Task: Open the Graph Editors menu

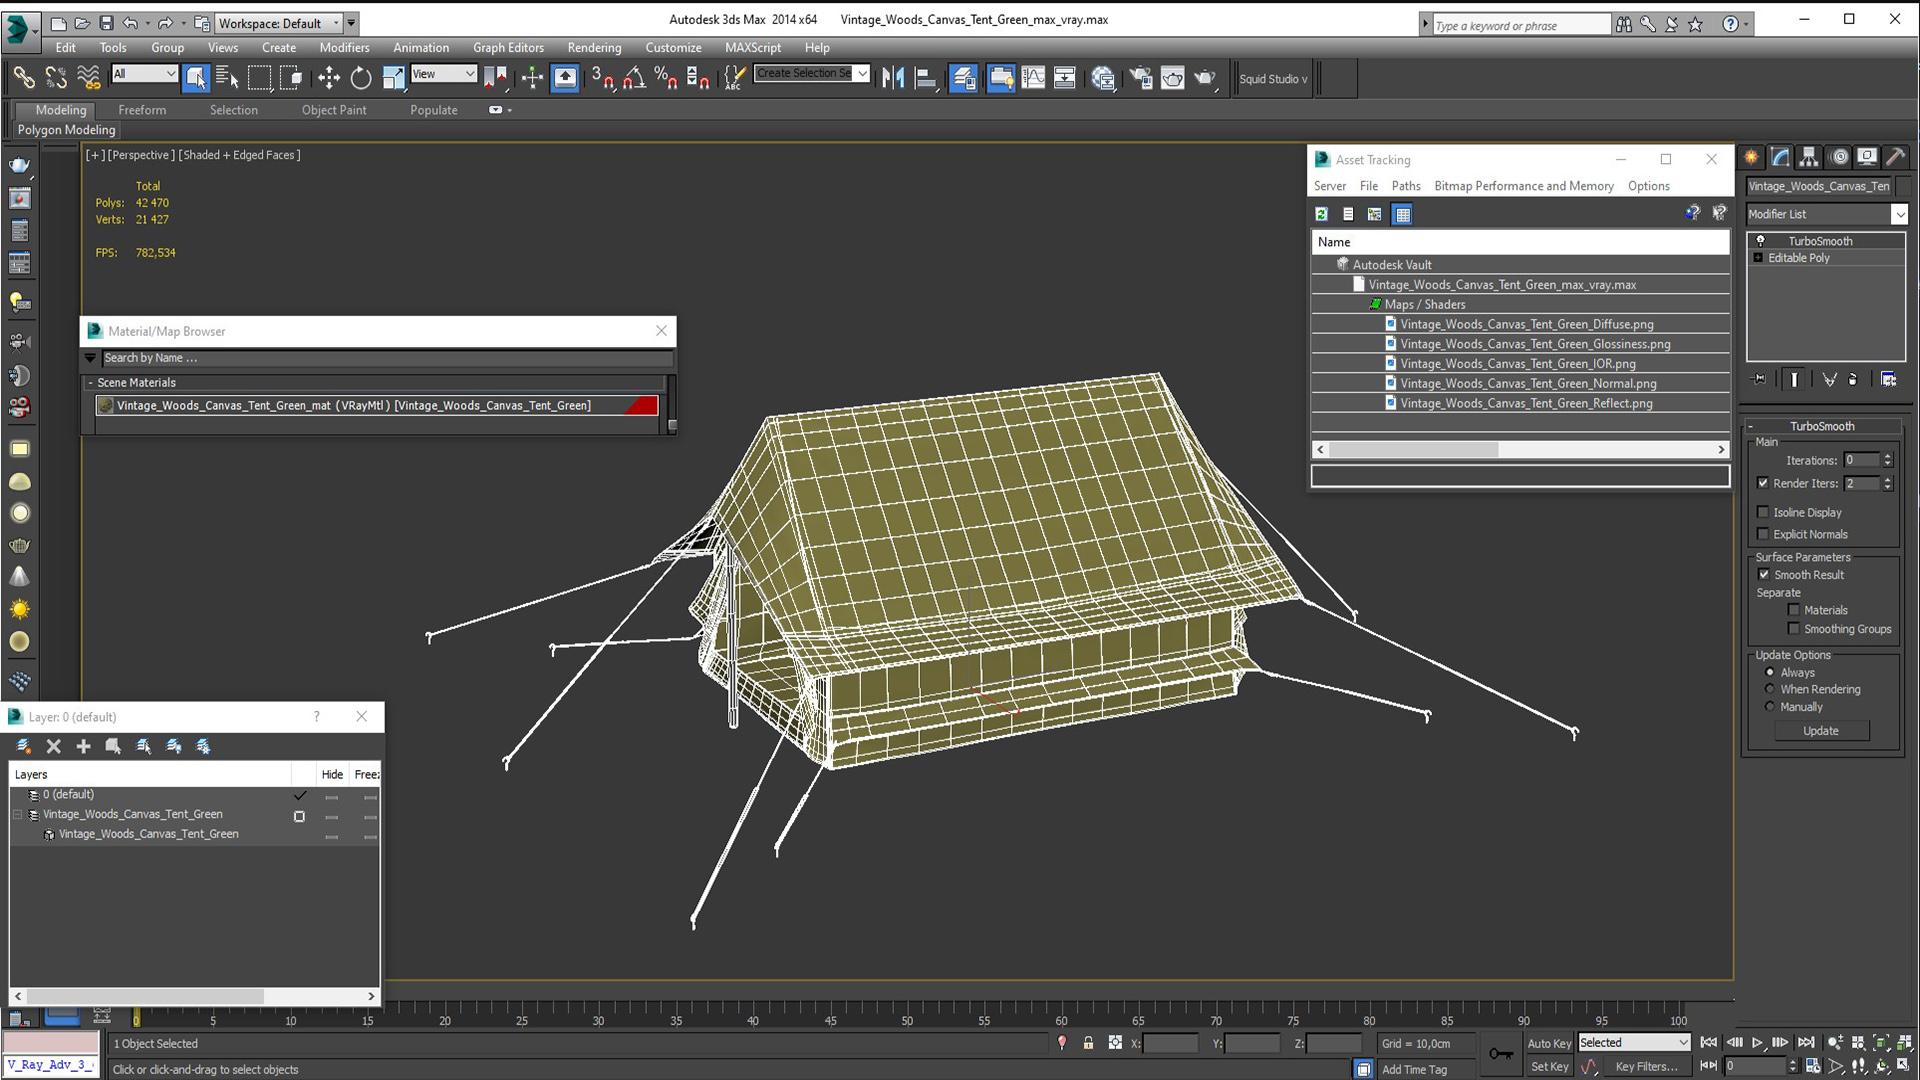Action: coord(508,47)
